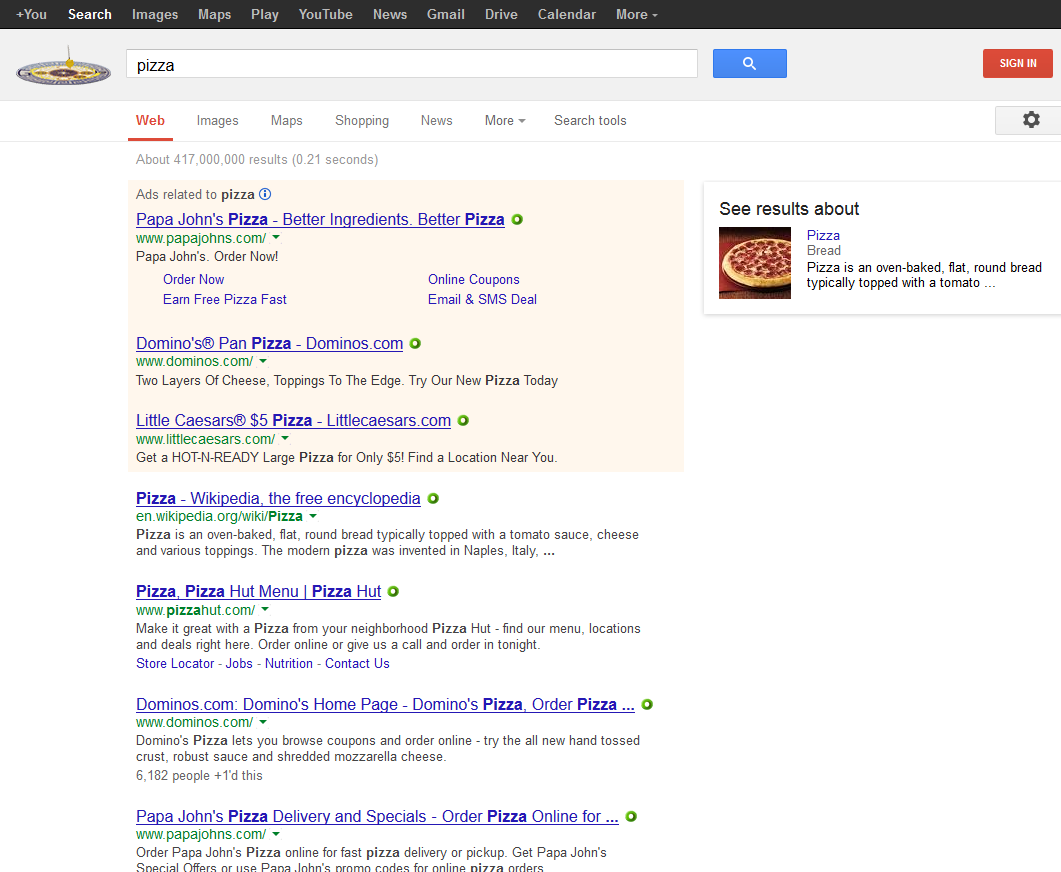Open Play from the top bar
Viewport: 1061px width, 872px height.
[265, 14]
